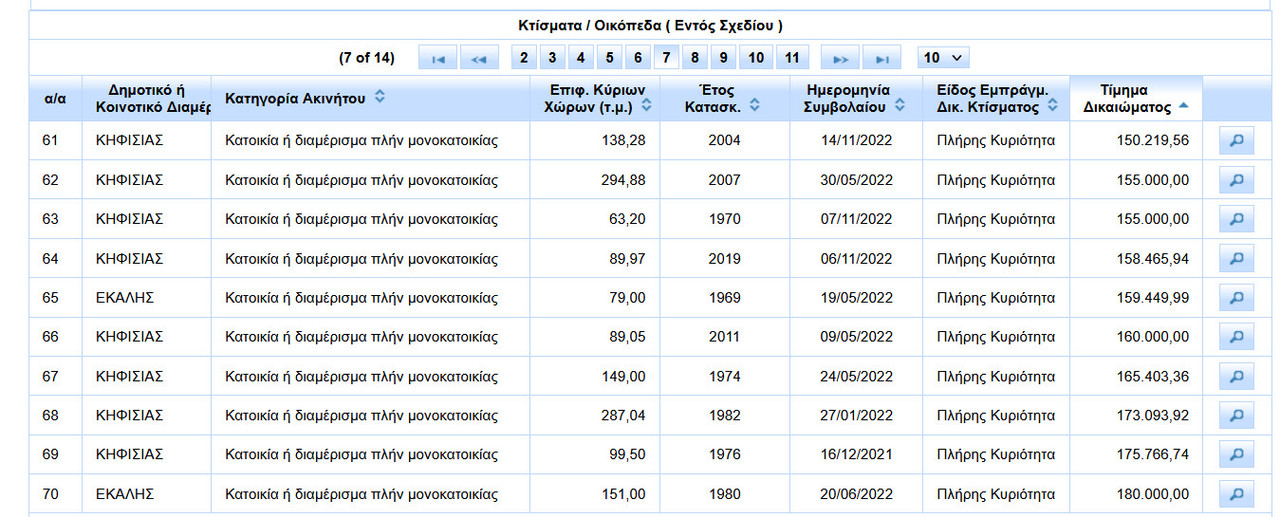Screen dimensions: 1280x517
Task: Select area value 287,04
Action: (594, 415)
